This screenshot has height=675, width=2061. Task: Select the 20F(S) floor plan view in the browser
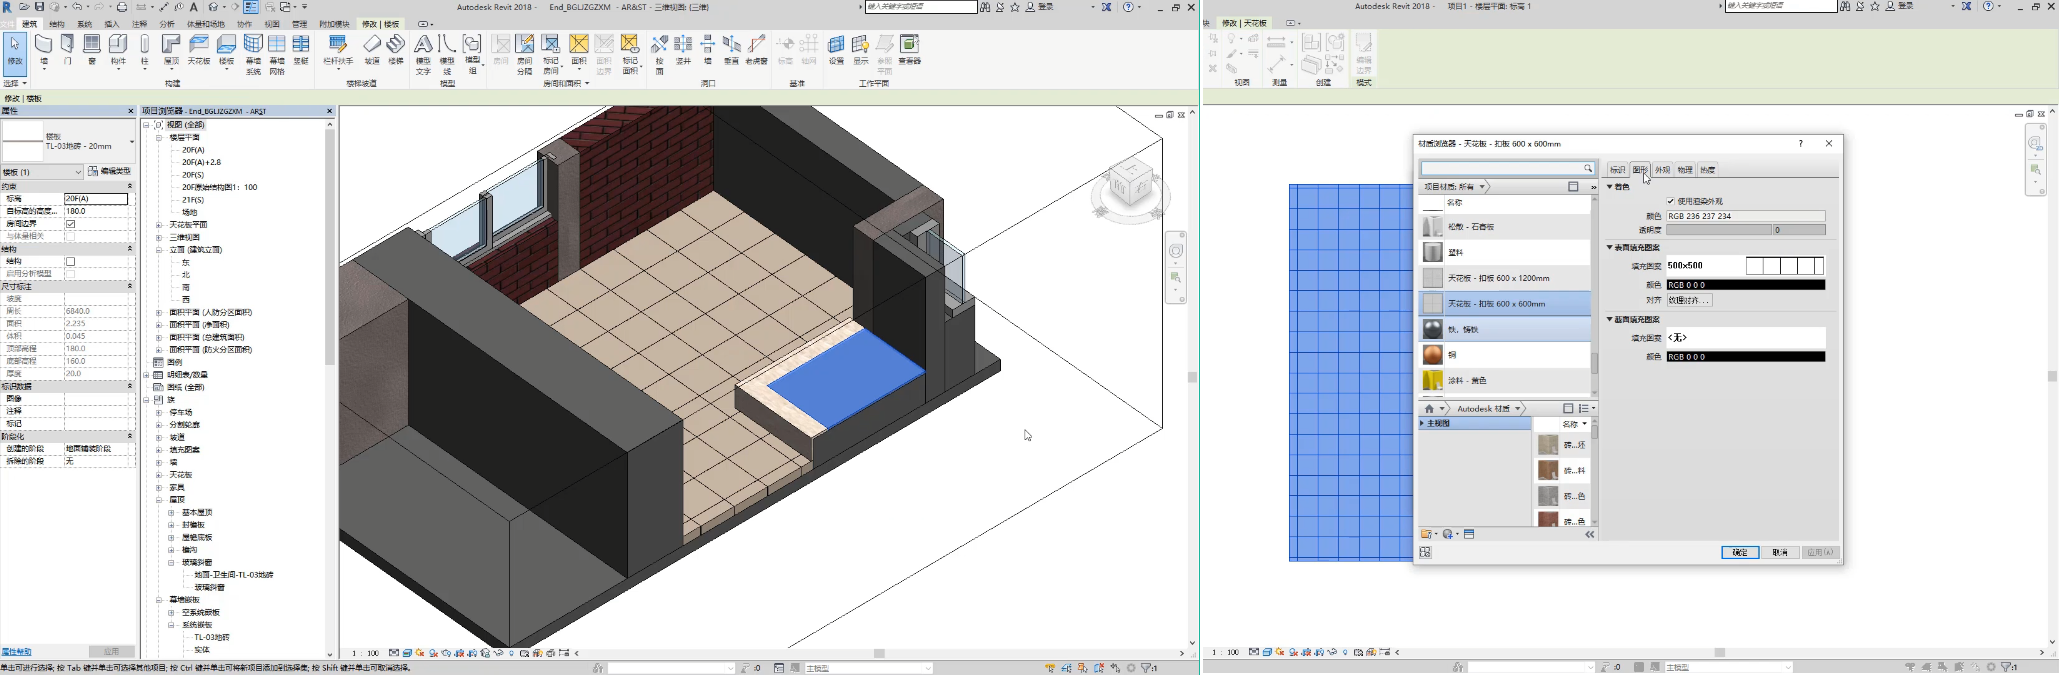193,175
